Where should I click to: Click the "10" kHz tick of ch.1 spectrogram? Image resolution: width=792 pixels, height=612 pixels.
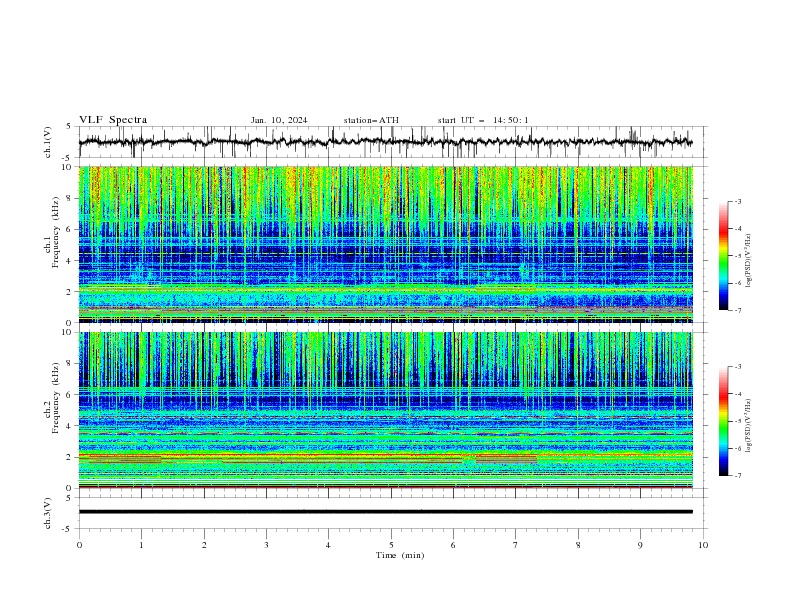coord(67,167)
